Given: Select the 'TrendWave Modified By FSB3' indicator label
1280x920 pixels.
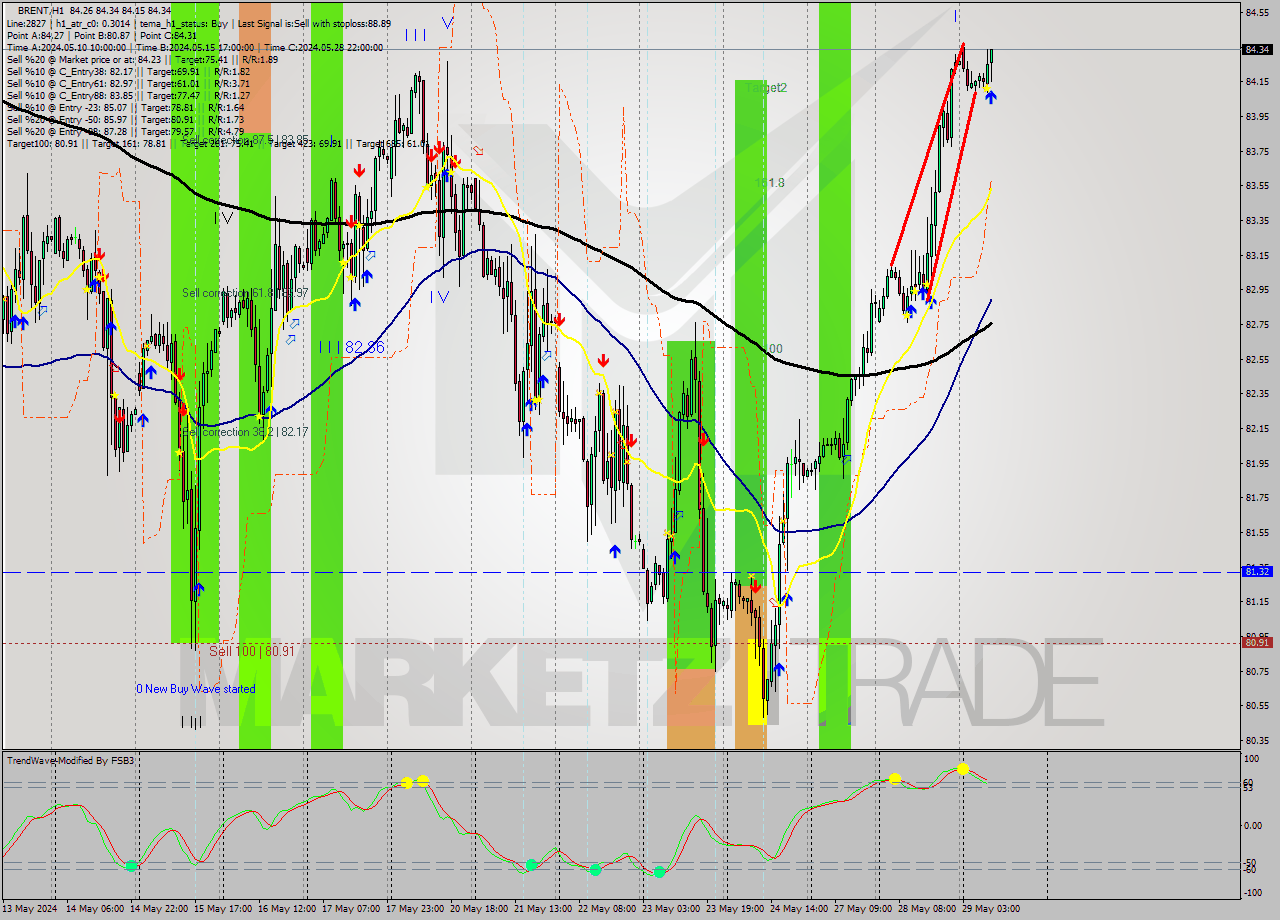Looking at the screenshot, I should (71, 761).
